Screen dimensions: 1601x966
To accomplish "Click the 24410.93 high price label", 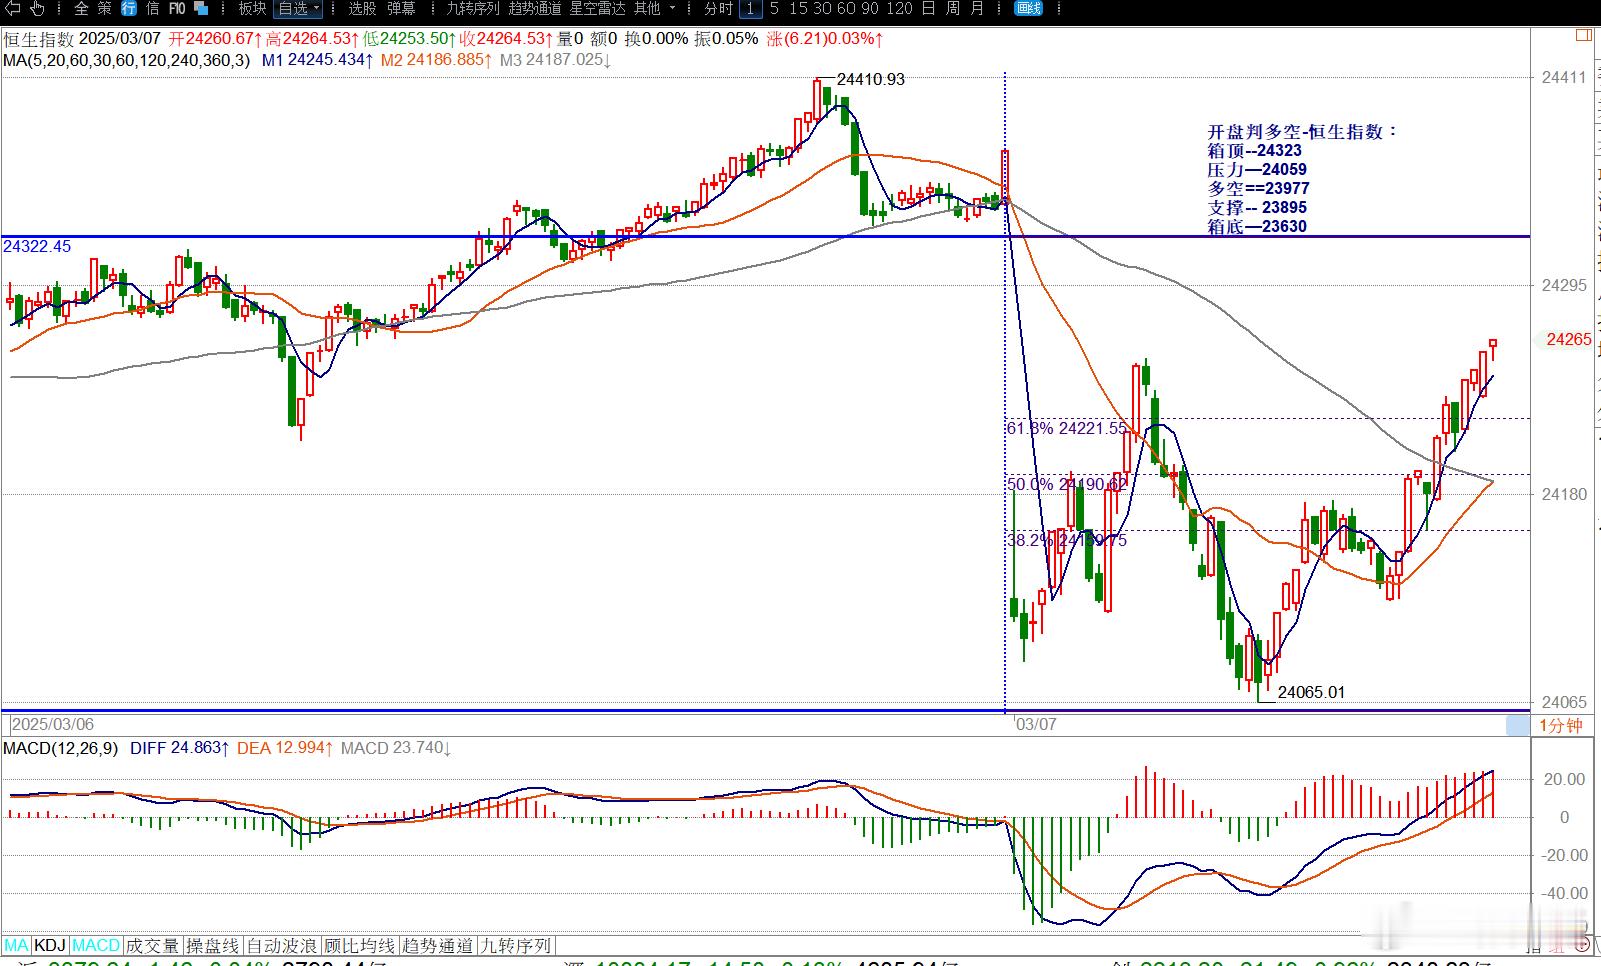I will pos(871,79).
